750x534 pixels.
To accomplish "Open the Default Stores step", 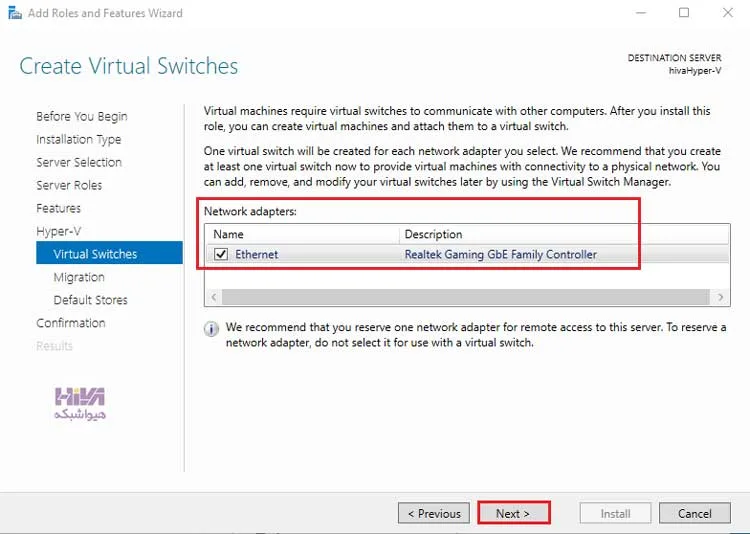I will (90, 300).
